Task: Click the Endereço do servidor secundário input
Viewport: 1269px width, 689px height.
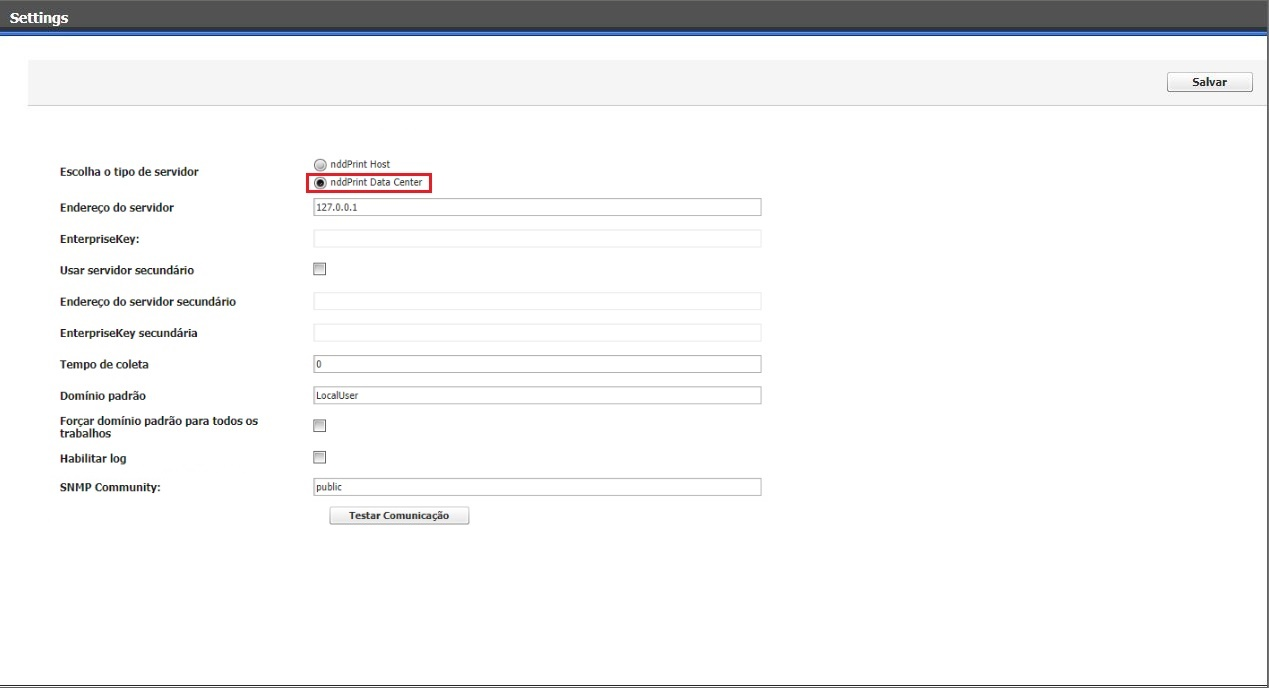Action: point(537,301)
